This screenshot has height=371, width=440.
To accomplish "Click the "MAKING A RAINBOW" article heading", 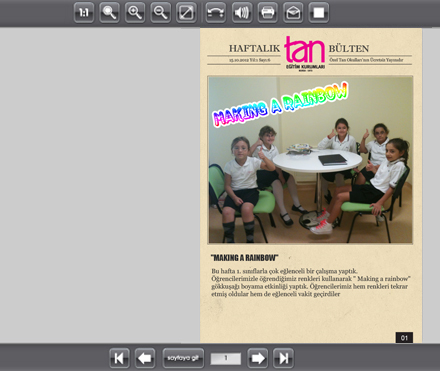I will click(244, 258).
